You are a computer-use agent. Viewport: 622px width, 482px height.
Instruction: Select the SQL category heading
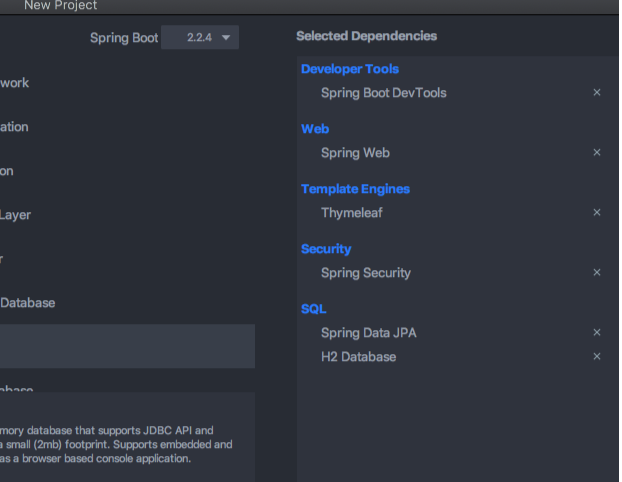[x=313, y=309]
